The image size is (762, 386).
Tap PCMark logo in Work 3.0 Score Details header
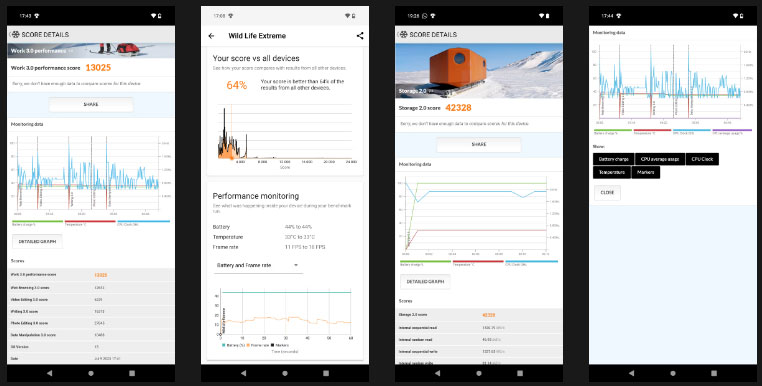(16, 35)
